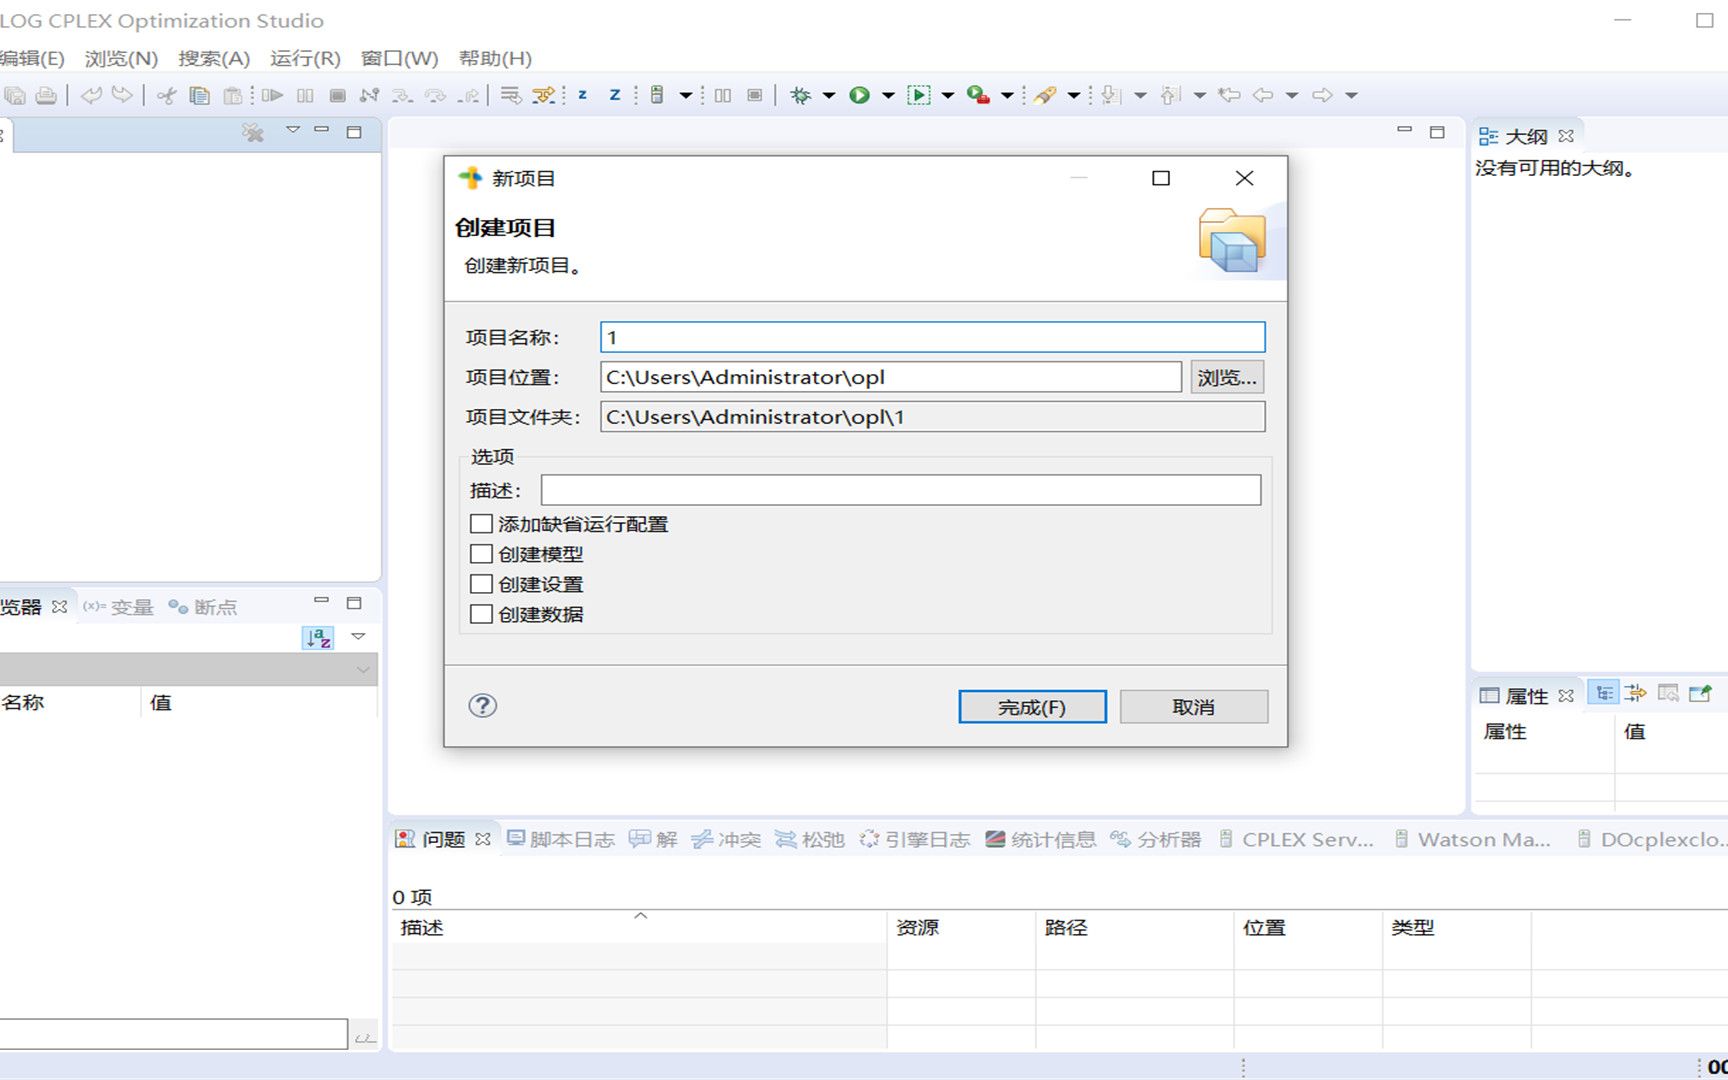Image resolution: width=1728 pixels, height=1080 pixels.
Task: Open dropdown next to Forward arrow
Action: tap(1351, 95)
